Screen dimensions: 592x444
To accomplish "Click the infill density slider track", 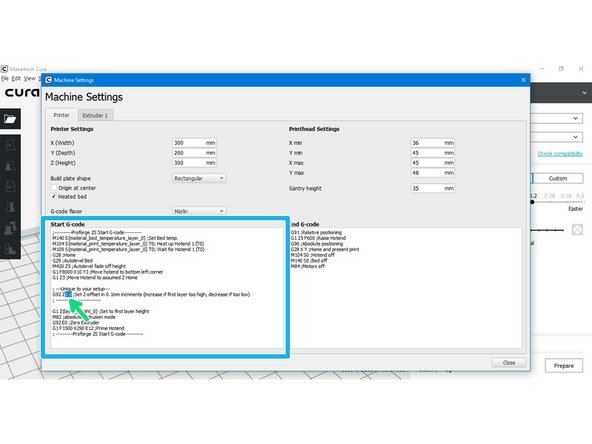I will tap(547, 230).
